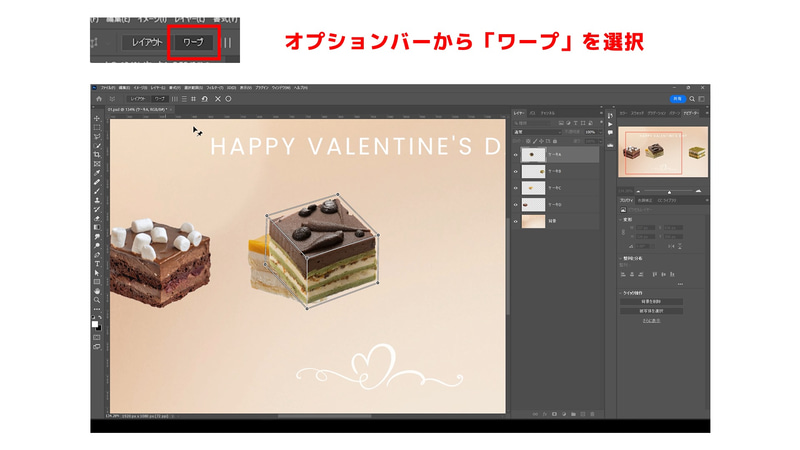
Task: Open the collapsed History panel icon
Action: pyautogui.click(x=610, y=116)
